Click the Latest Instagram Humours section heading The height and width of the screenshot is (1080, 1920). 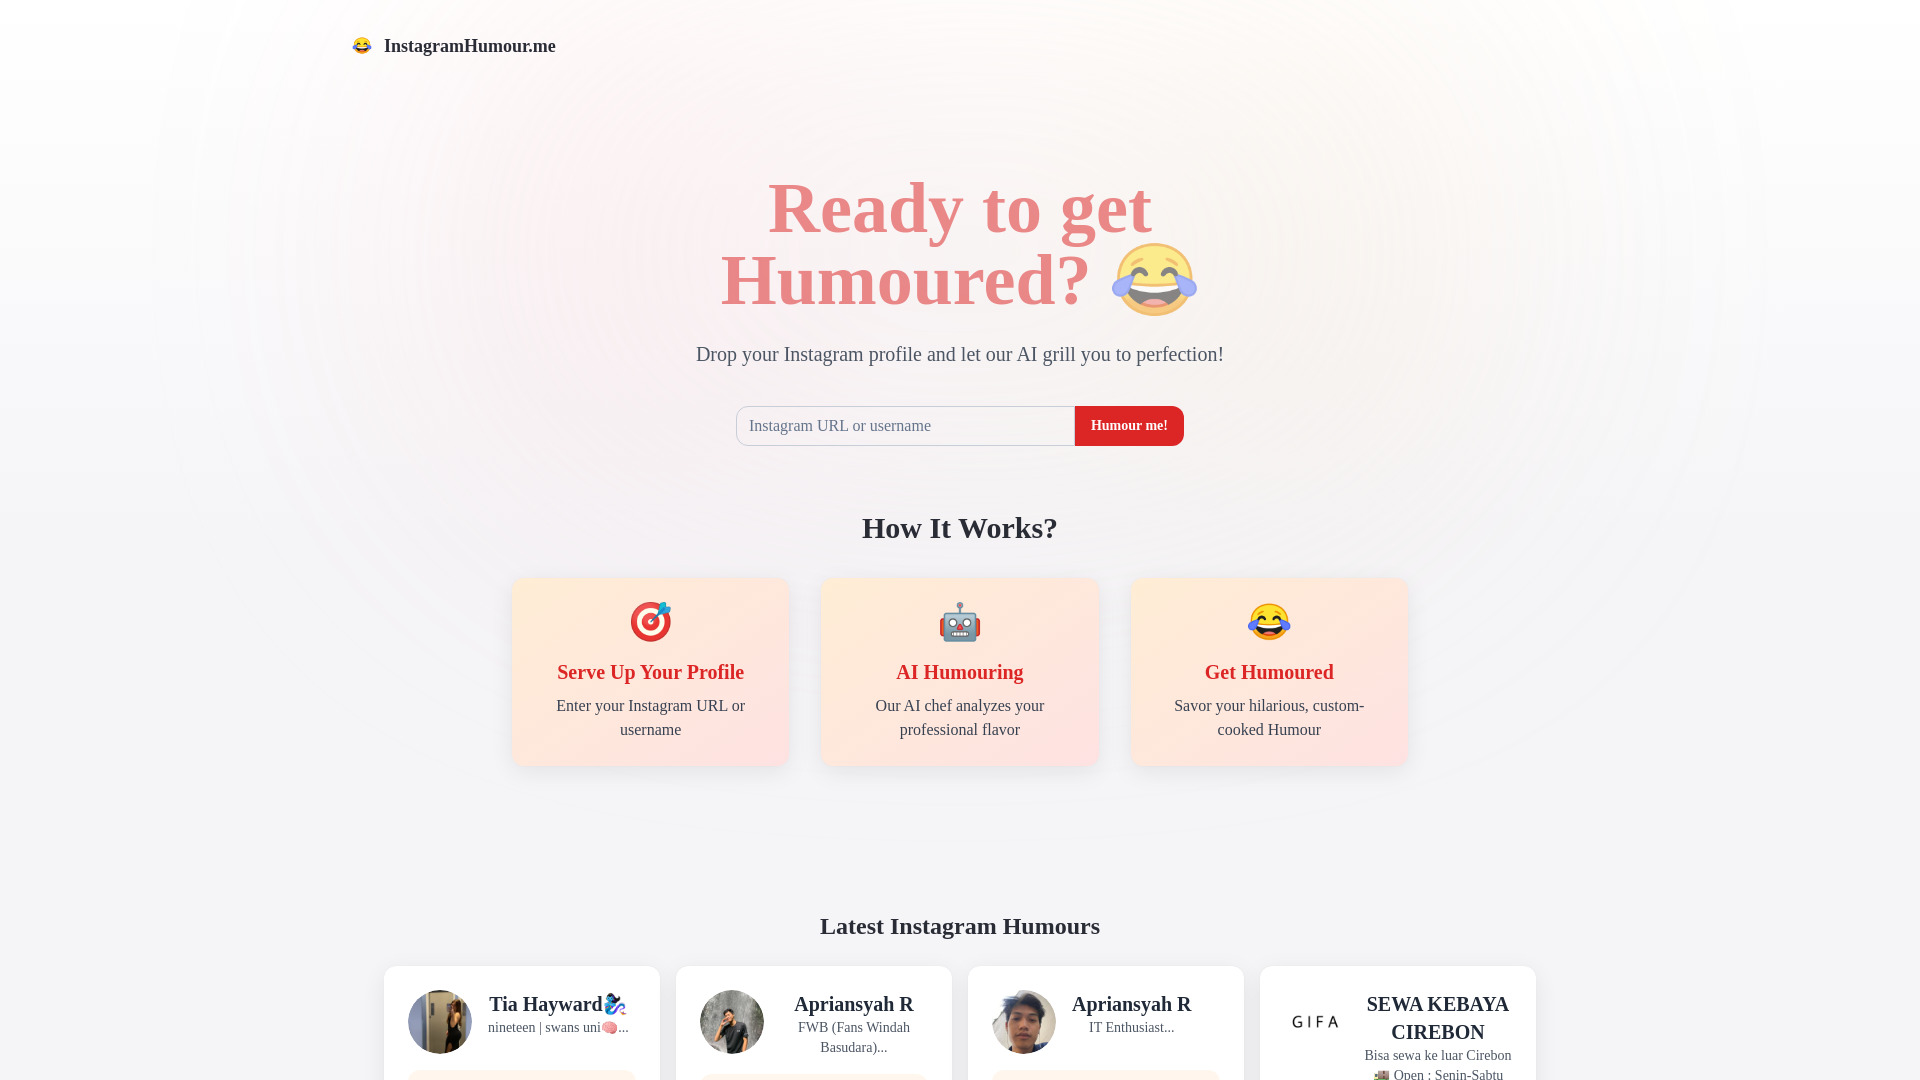(960, 926)
